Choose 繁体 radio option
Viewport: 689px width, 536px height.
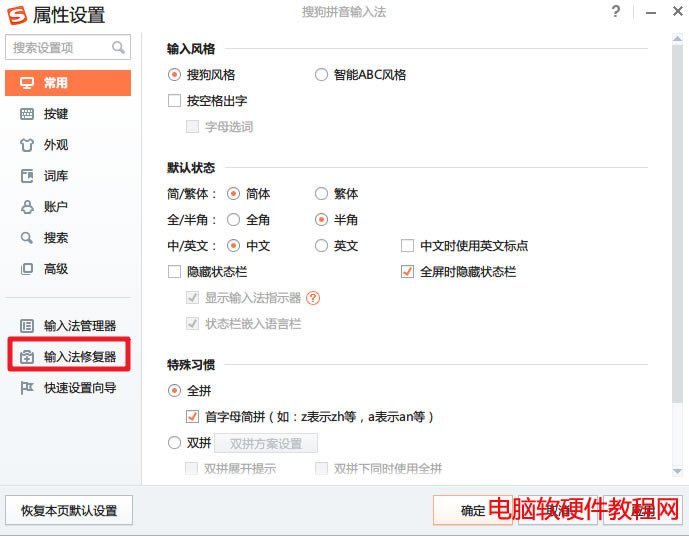(321, 194)
